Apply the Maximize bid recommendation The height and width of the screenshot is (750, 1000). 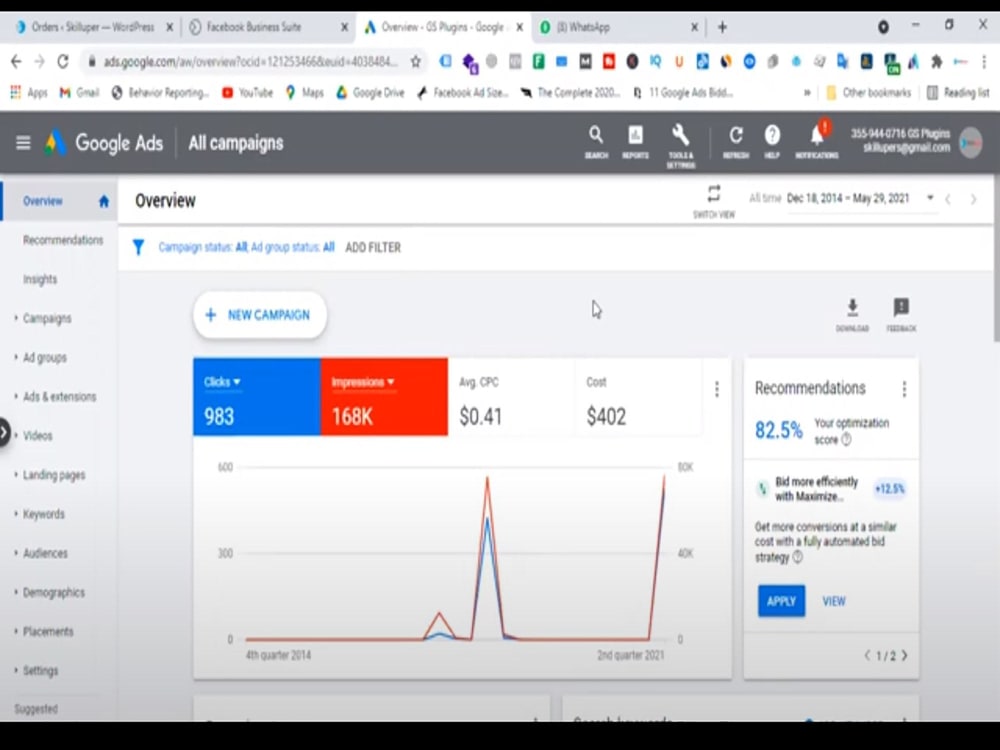pyautogui.click(x=781, y=601)
